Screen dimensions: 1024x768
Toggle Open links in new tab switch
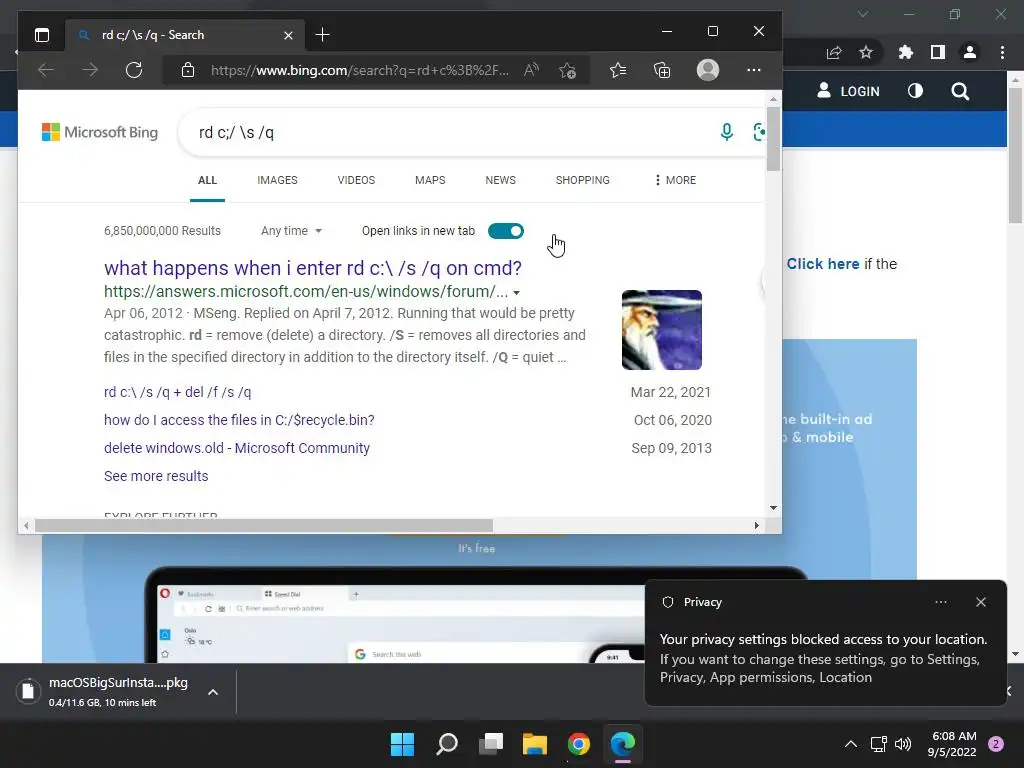(x=506, y=231)
